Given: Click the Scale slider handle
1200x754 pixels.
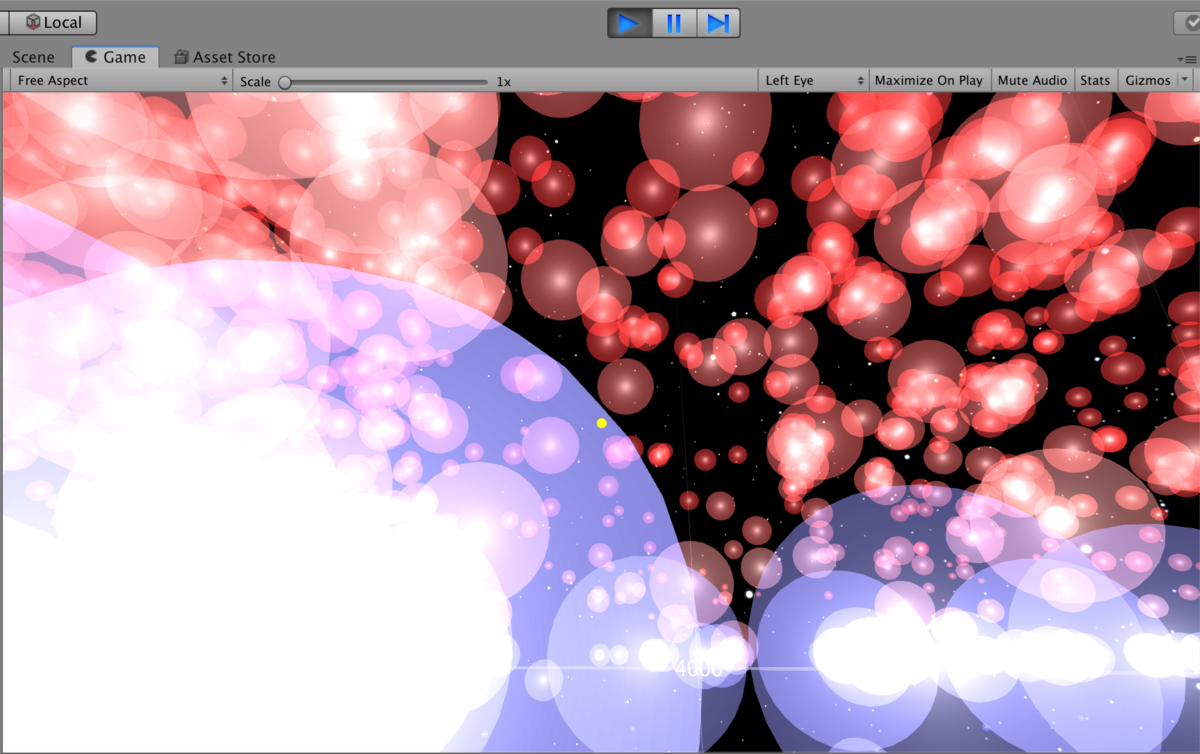Looking at the screenshot, I should pyautogui.click(x=285, y=82).
